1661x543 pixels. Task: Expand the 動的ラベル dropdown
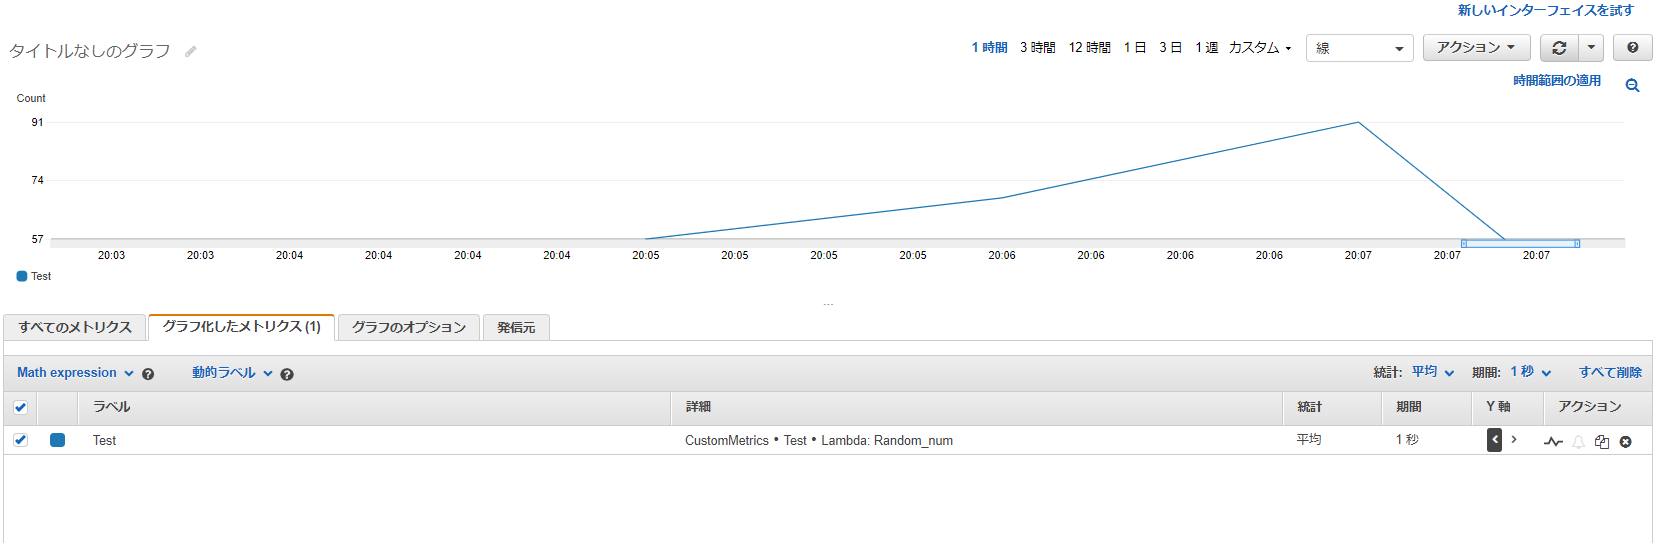pos(232,373)
